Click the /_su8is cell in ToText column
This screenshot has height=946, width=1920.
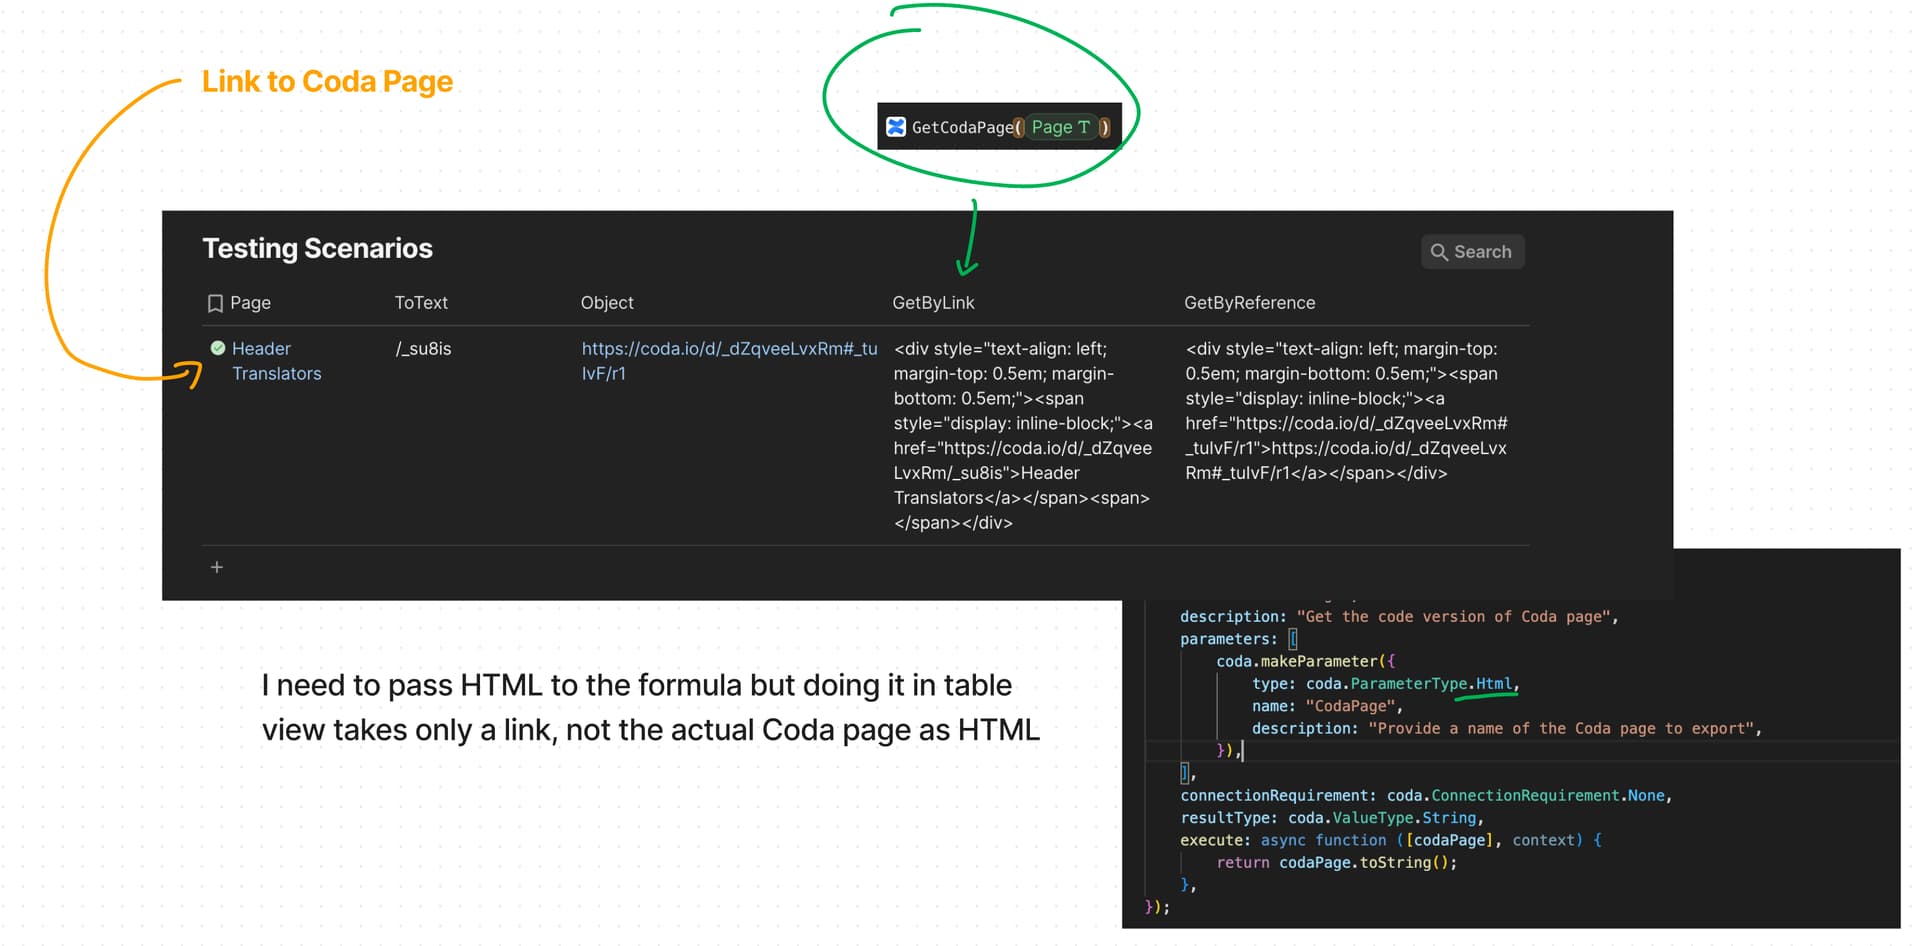424,349
